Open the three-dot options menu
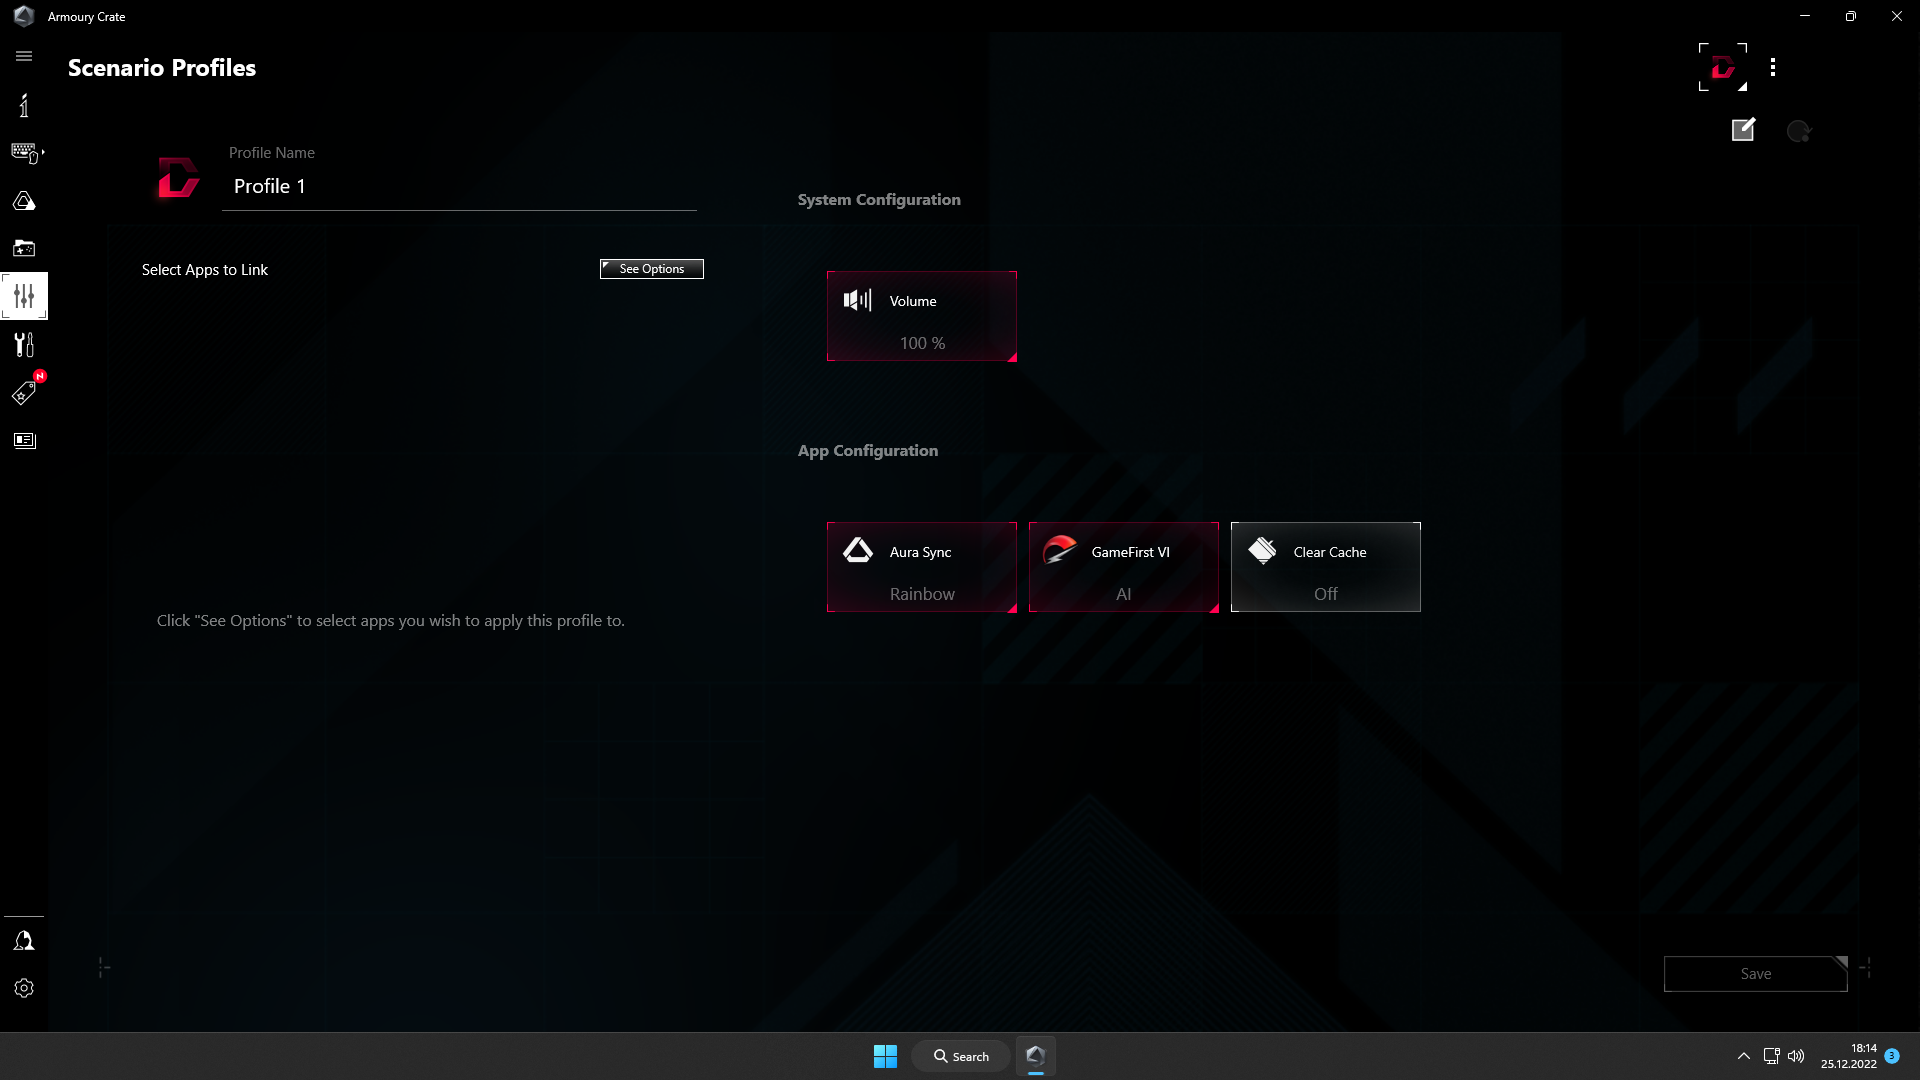 (1772, 67)
